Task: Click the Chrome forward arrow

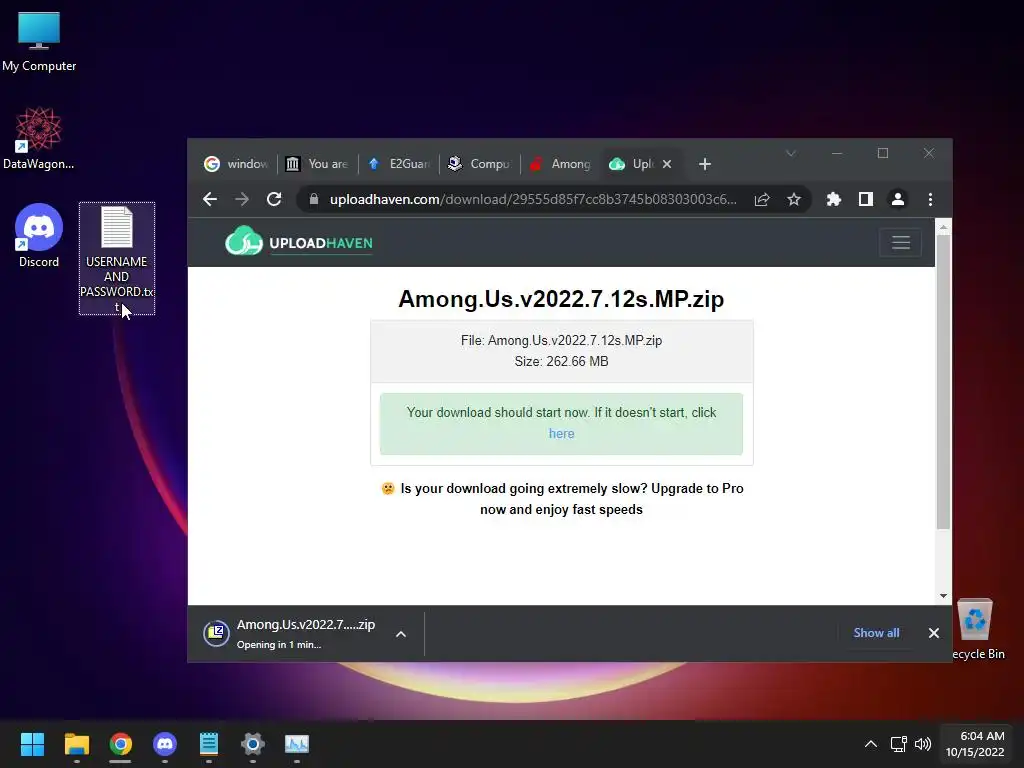Action: [242, 199]
